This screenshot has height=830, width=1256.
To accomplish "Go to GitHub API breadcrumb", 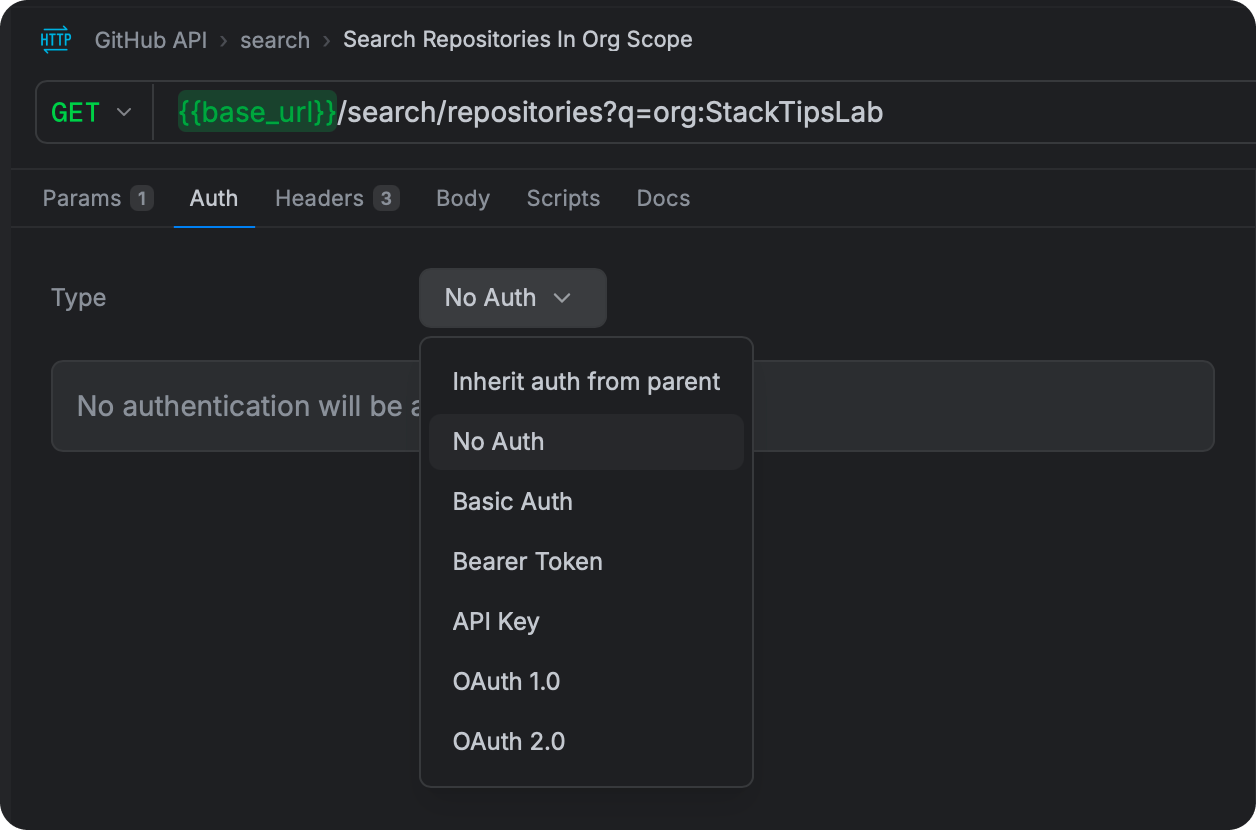I will click(x=151, y=40).
